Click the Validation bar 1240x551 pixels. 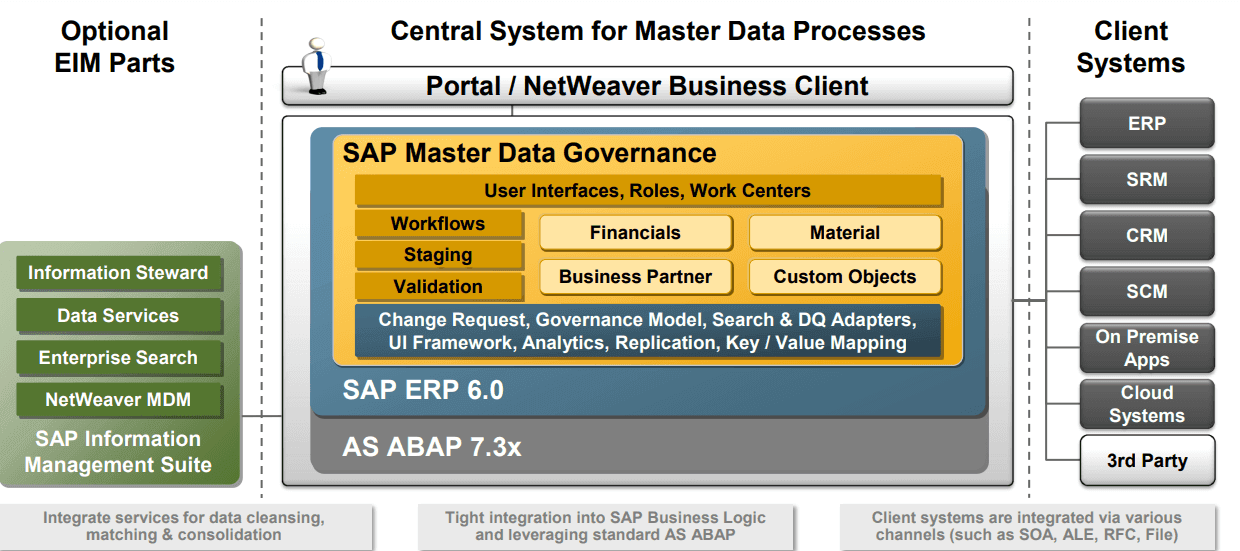(x=438, y=287)
